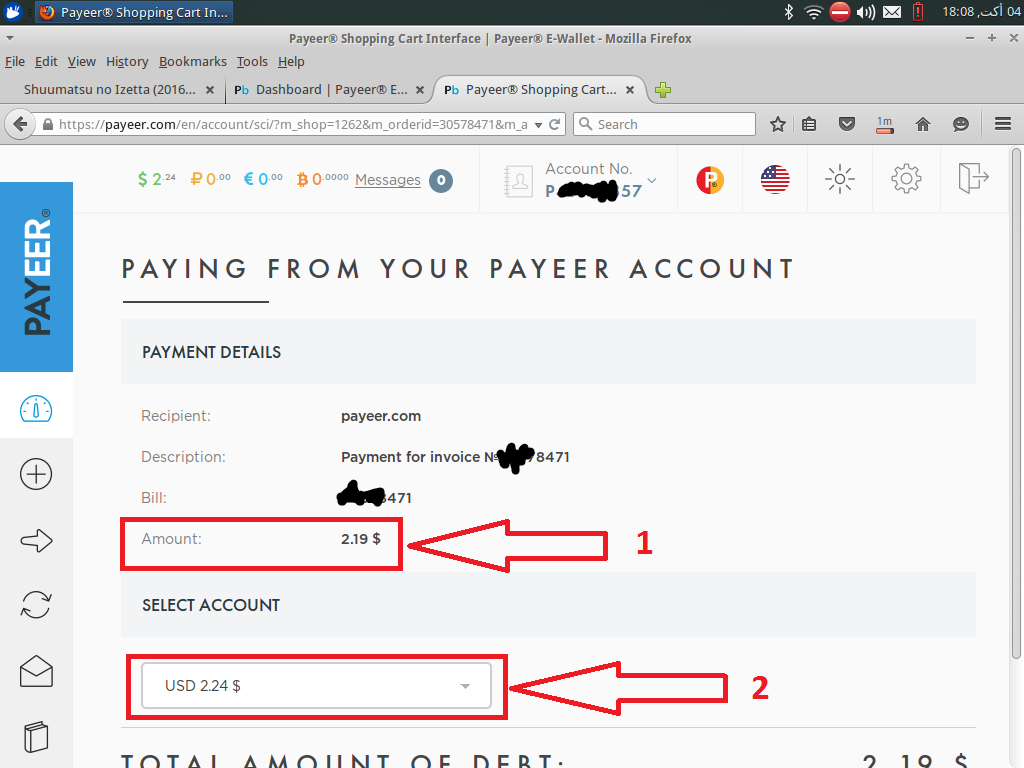This screenshot has height=768, width=1024.
Task: Click the recipient payeer.com text
Action: tap(381, 416)
